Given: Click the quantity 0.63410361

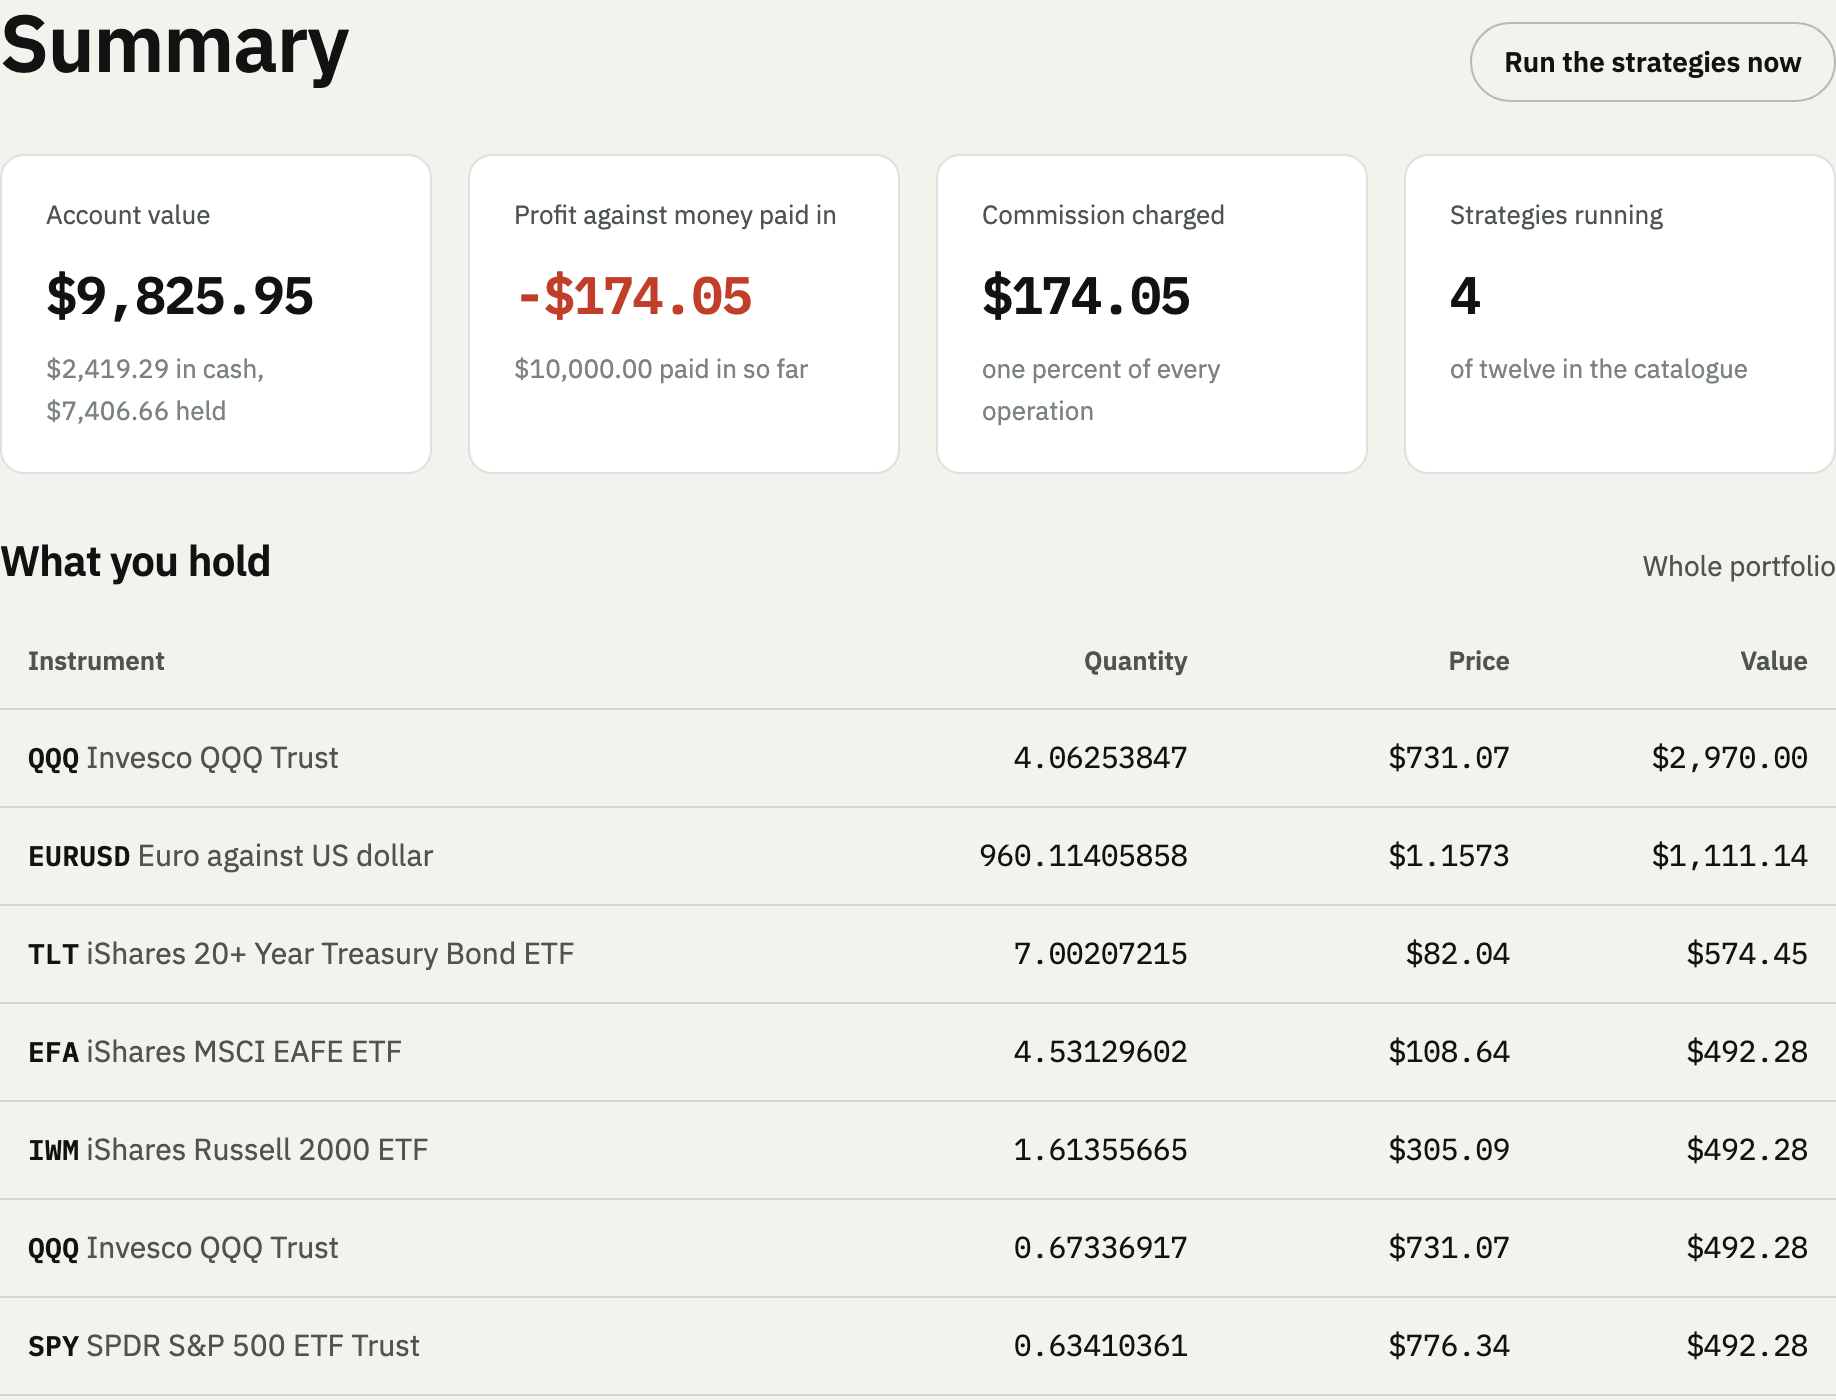Looking at the screenshot, I should coord(1100,1346).
